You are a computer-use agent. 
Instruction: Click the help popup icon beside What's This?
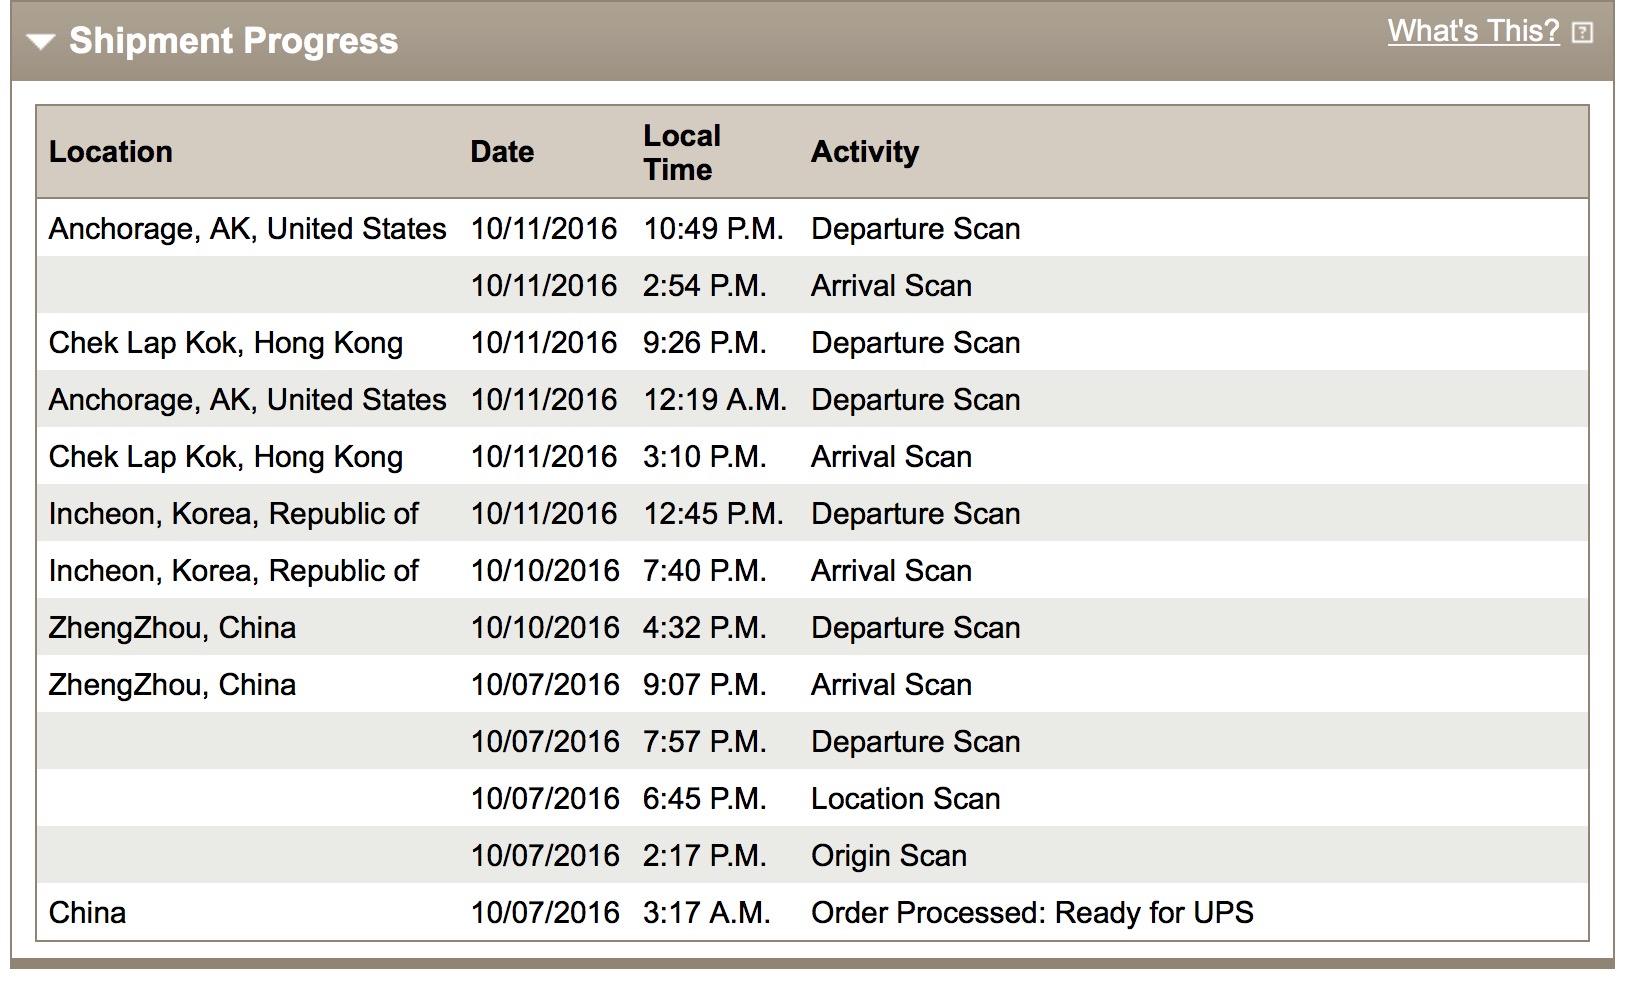pyautogui.click(x=1582, y=33)
